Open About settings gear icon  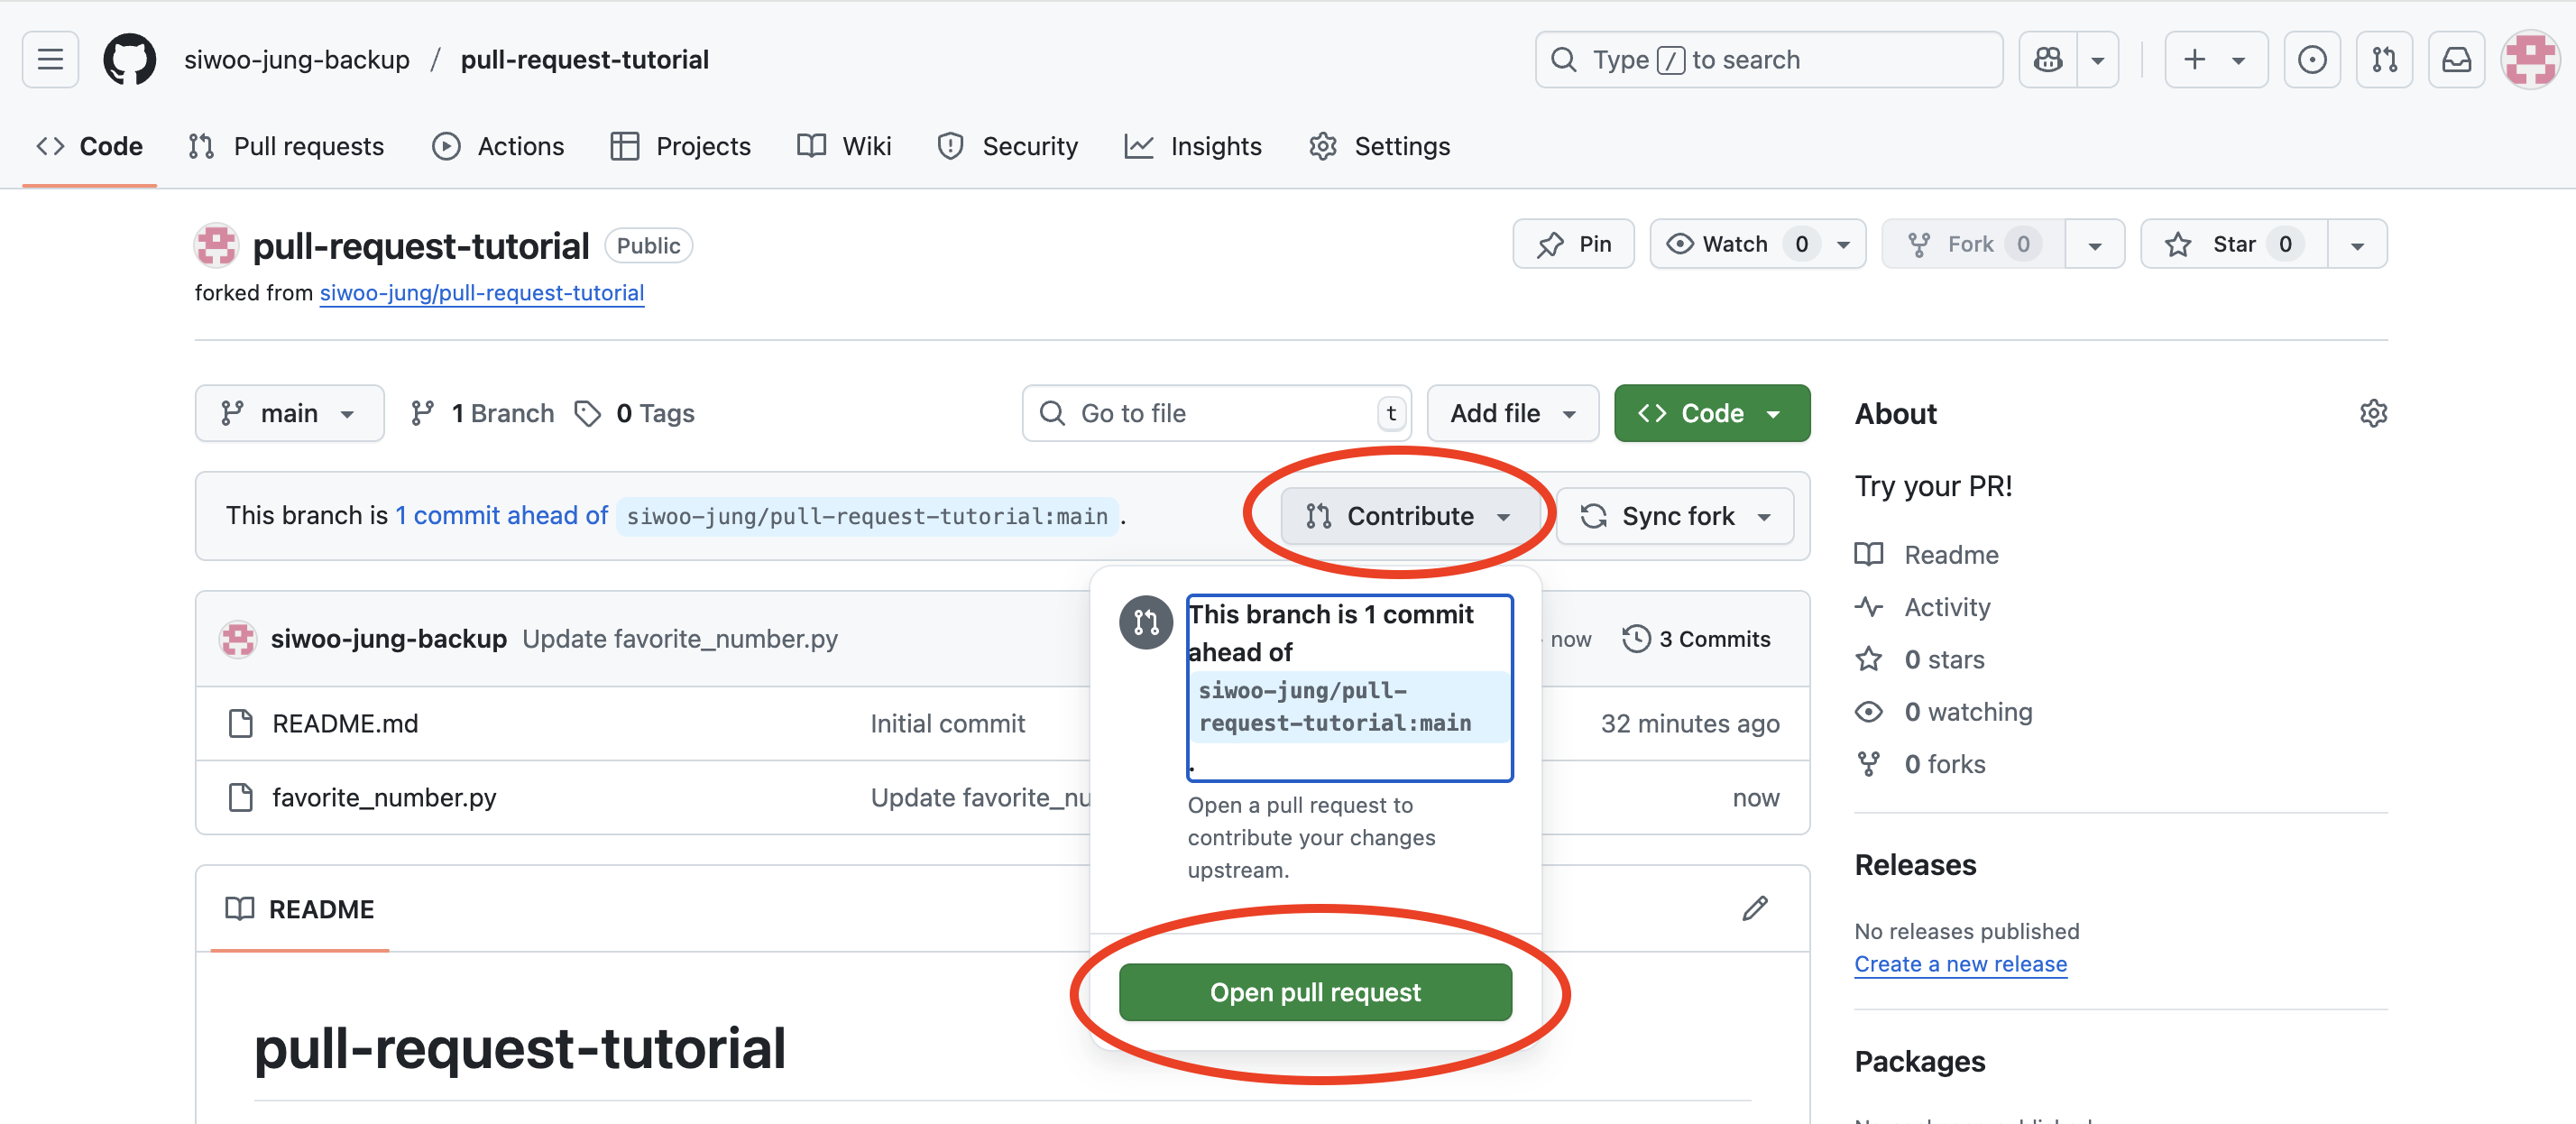click(2373, 413)
